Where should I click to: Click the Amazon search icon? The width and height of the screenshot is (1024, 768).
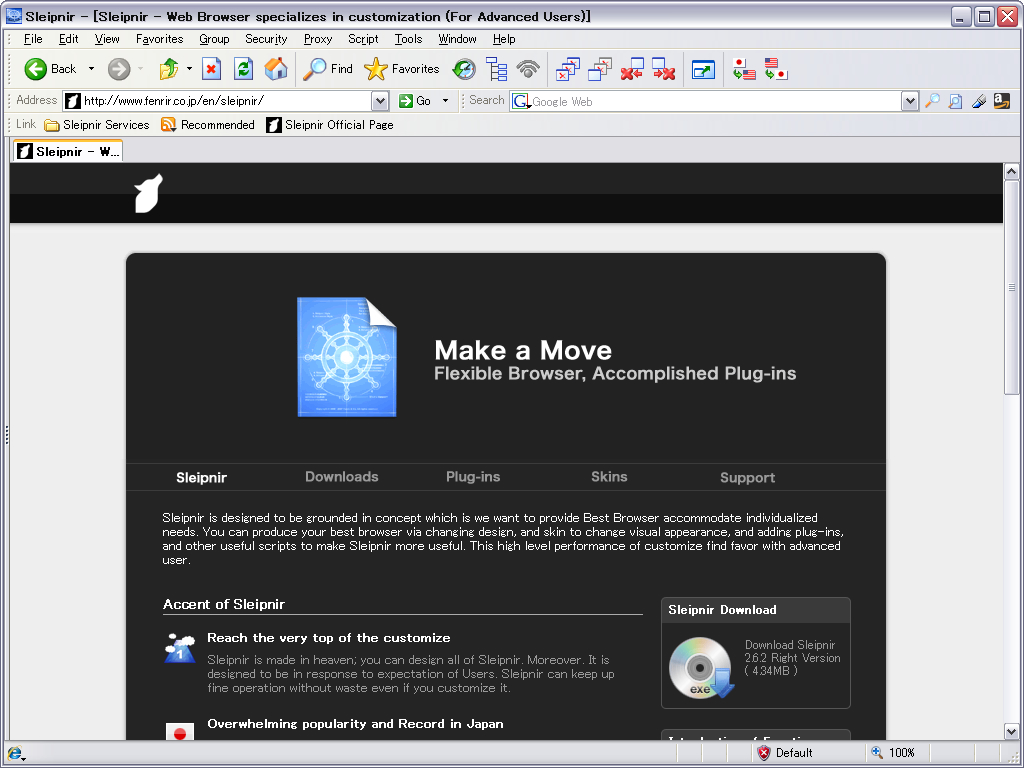coord(1001,101)
